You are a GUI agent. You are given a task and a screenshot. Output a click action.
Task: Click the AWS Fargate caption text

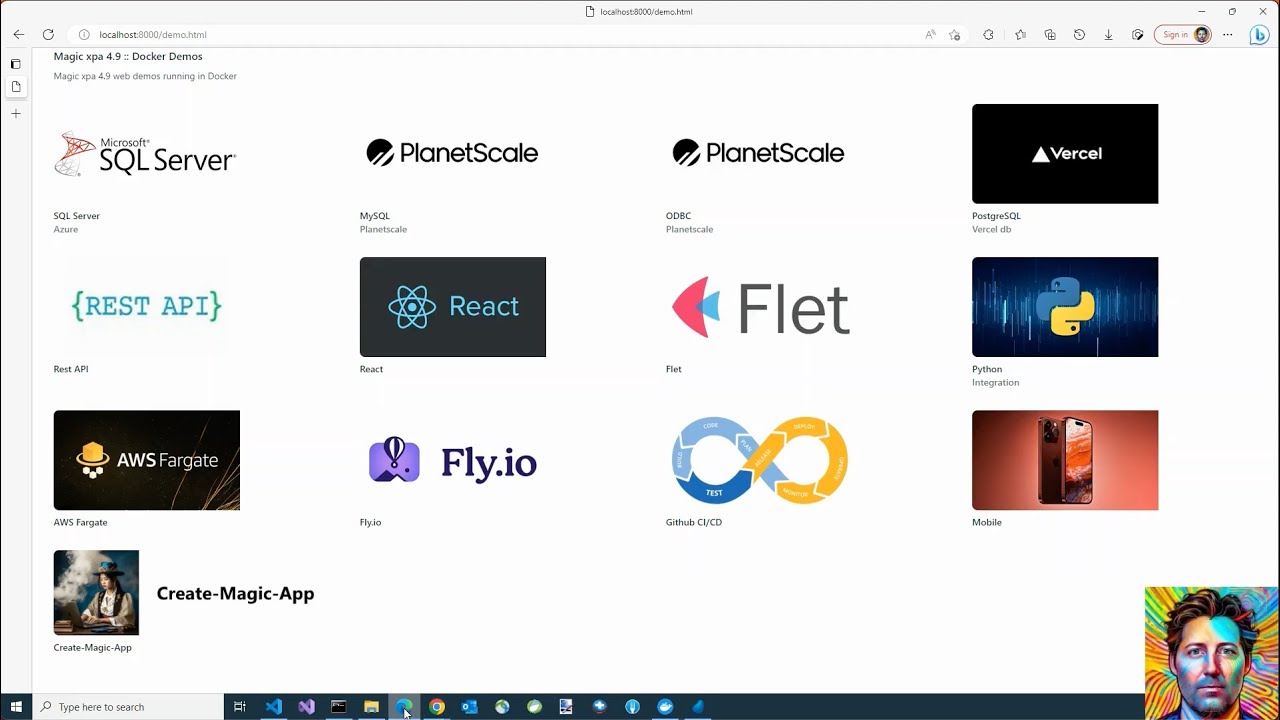point(80,522)
